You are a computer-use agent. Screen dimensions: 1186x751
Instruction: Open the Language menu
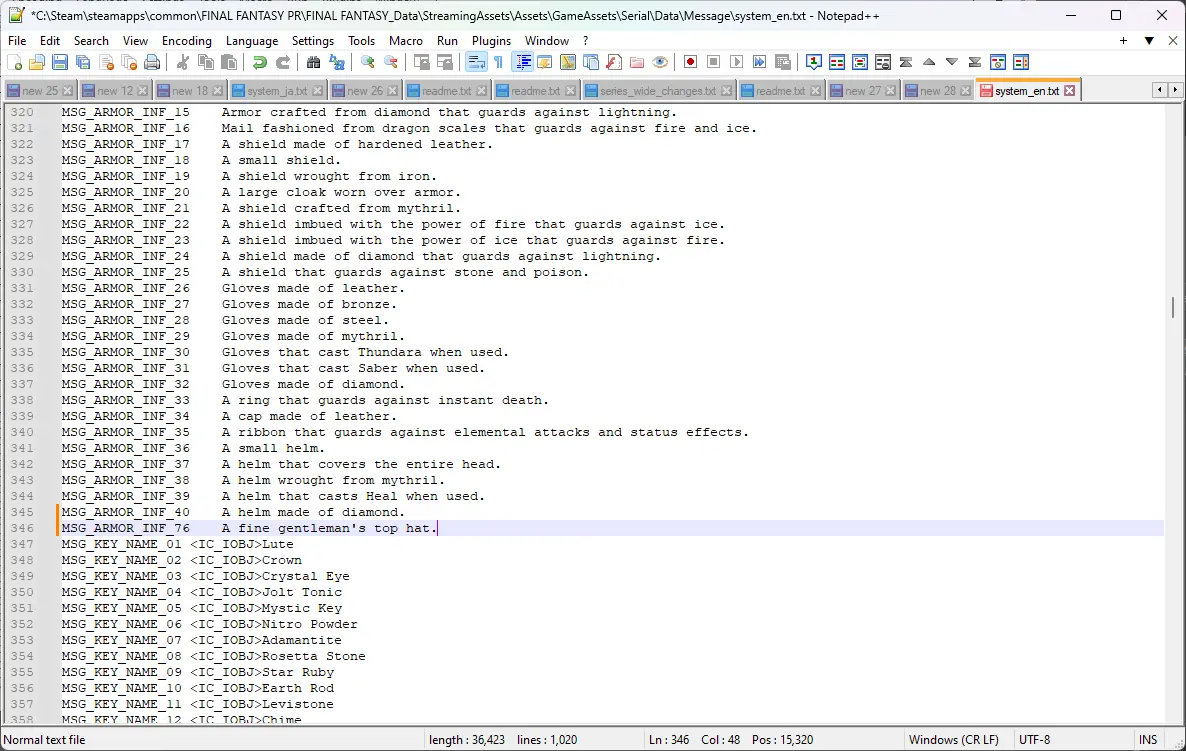[x=252, y=41]
